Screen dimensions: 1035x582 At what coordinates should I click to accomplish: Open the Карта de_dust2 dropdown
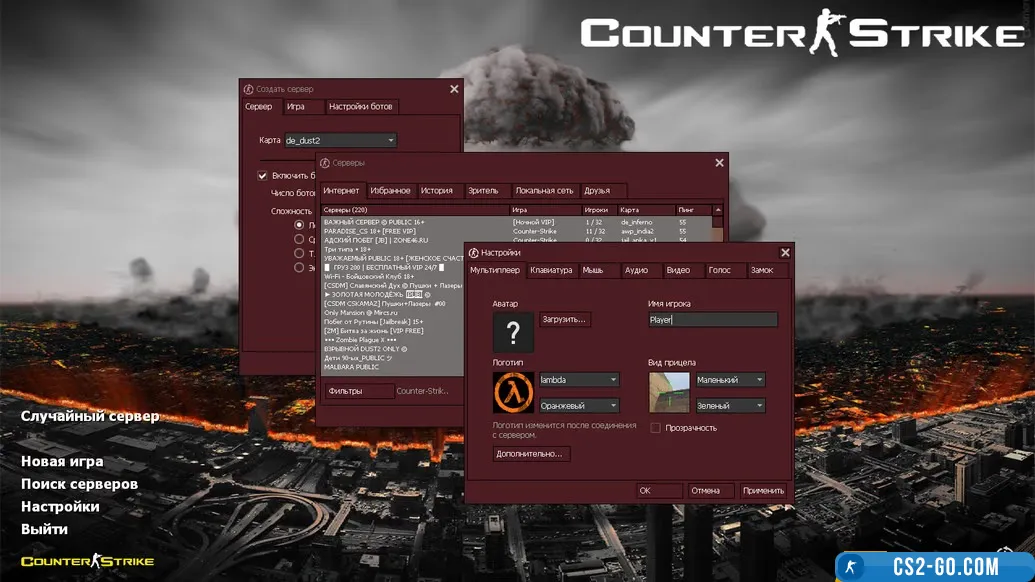340,141
